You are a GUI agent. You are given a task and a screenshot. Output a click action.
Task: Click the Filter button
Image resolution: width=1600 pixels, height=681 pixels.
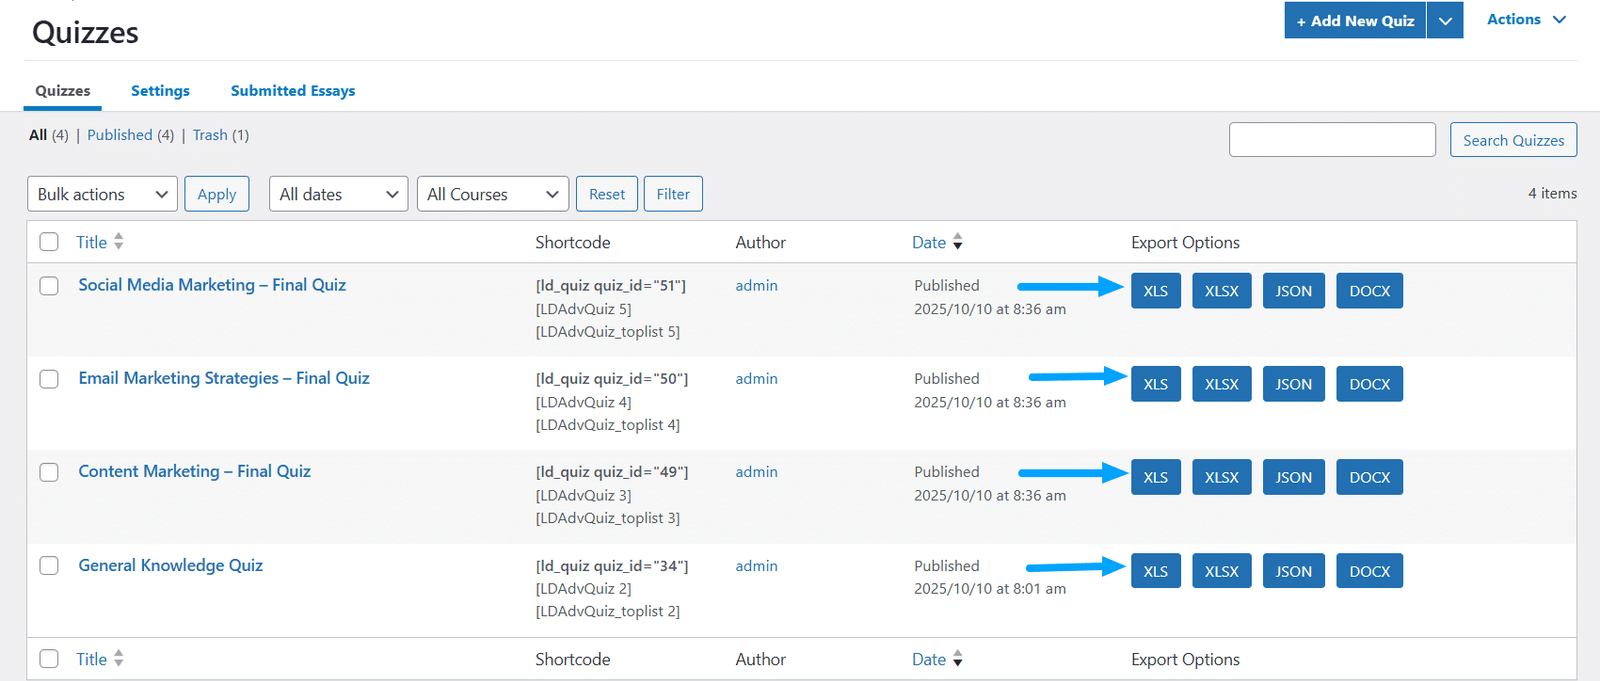(673, 194)
